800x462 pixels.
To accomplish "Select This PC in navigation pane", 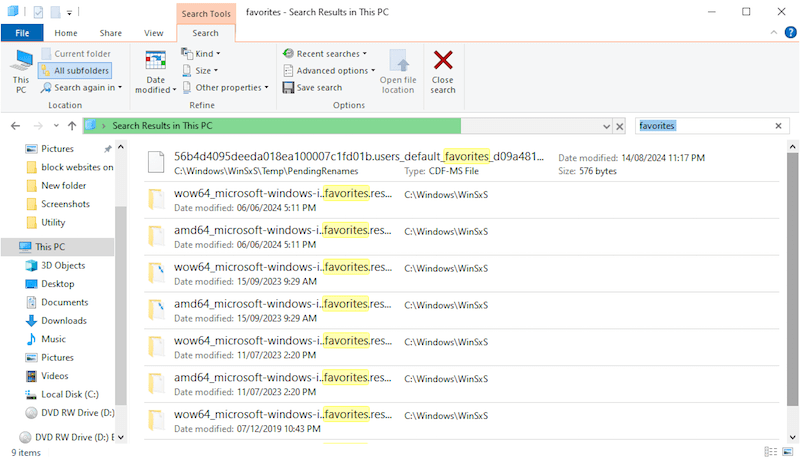I will 57,247.
